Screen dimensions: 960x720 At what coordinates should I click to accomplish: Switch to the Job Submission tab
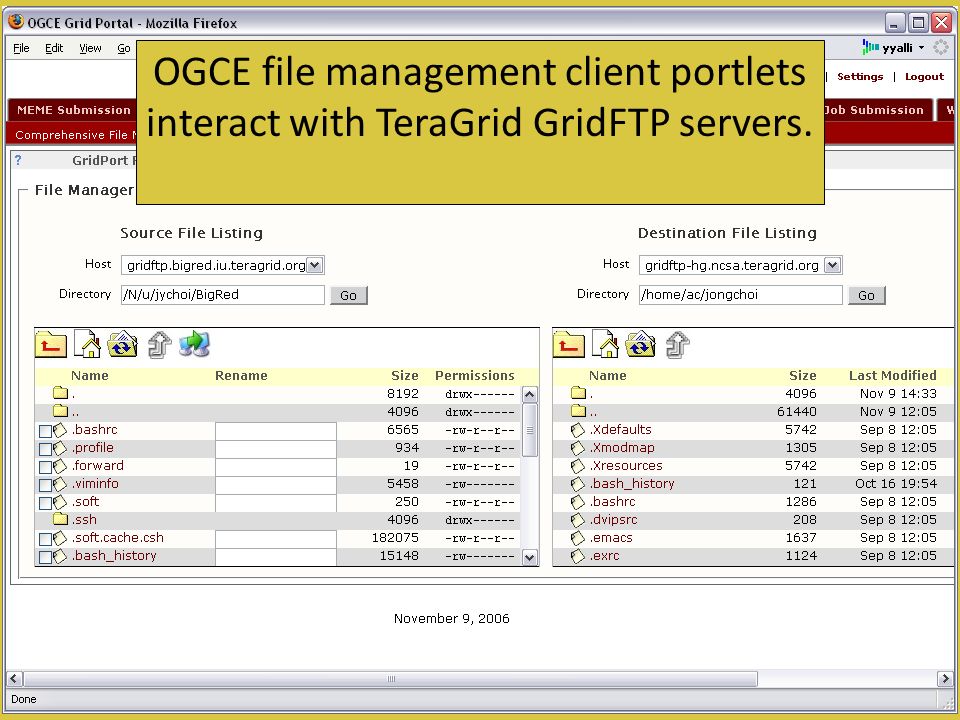878,110
